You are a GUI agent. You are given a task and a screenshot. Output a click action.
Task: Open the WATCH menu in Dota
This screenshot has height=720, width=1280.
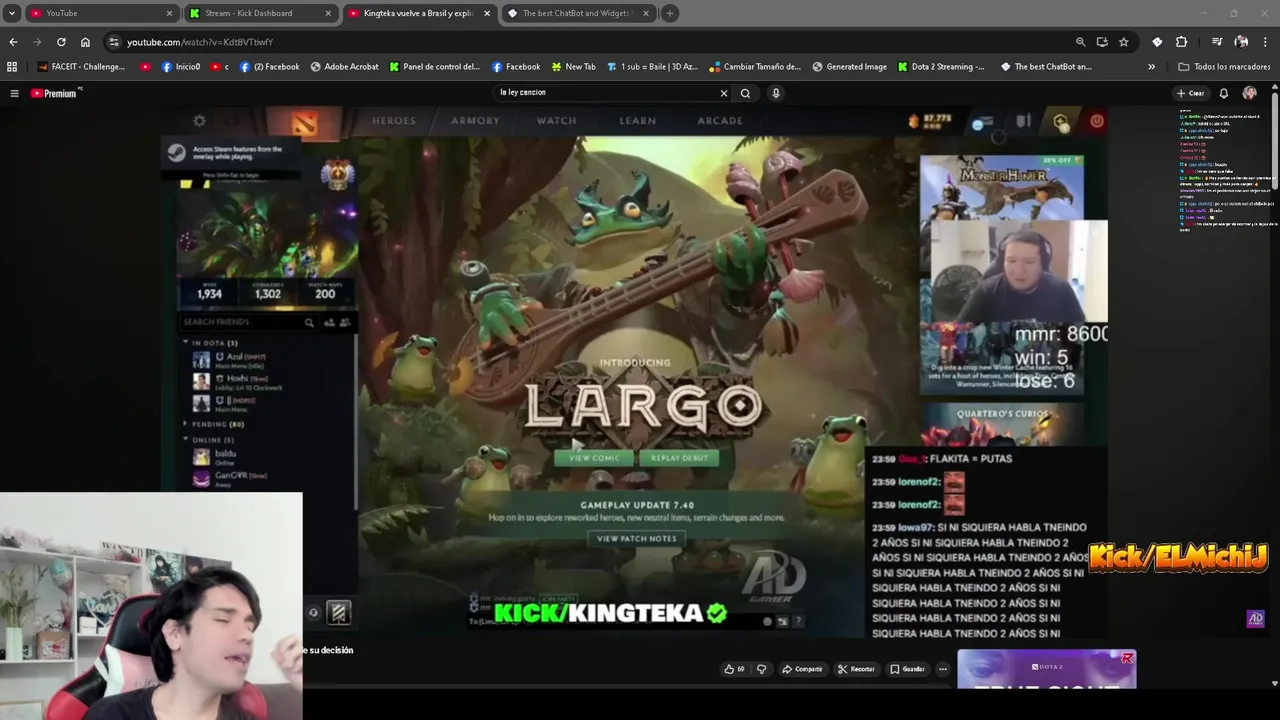[556, 120]
